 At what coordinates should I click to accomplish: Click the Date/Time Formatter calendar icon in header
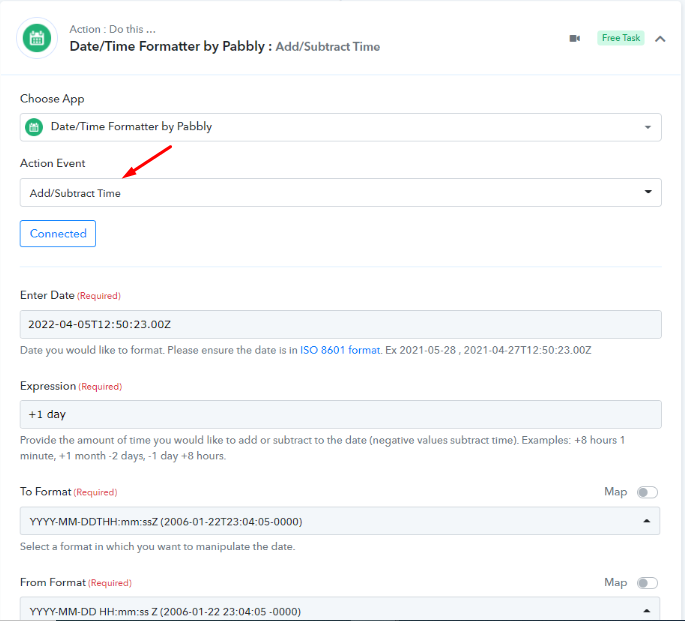(x=37, y=38)
